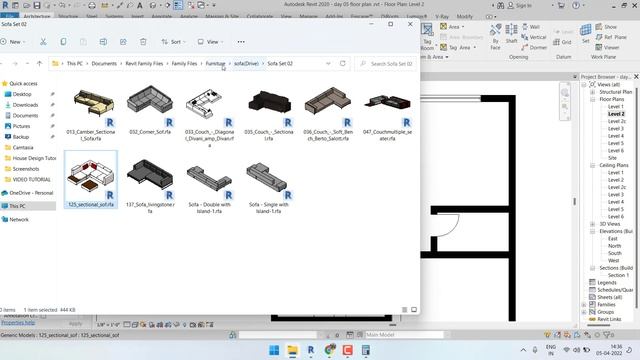Click the Cut icon in File Explorer toolbar

[43, 42]
